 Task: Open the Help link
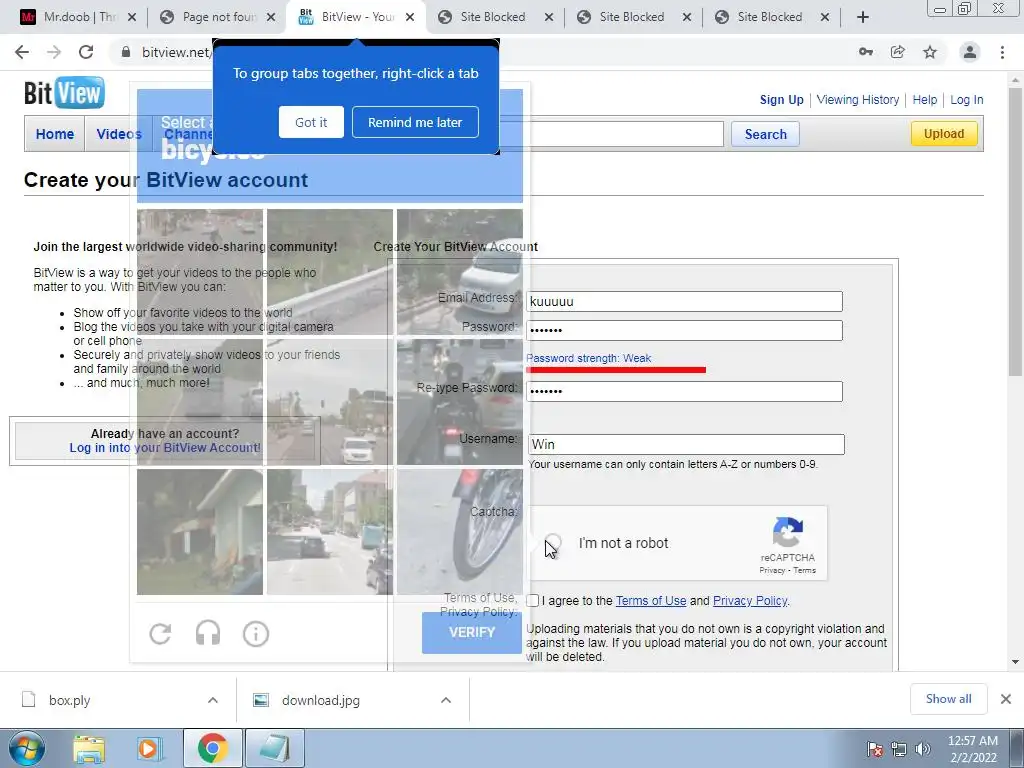coord(925,100)
